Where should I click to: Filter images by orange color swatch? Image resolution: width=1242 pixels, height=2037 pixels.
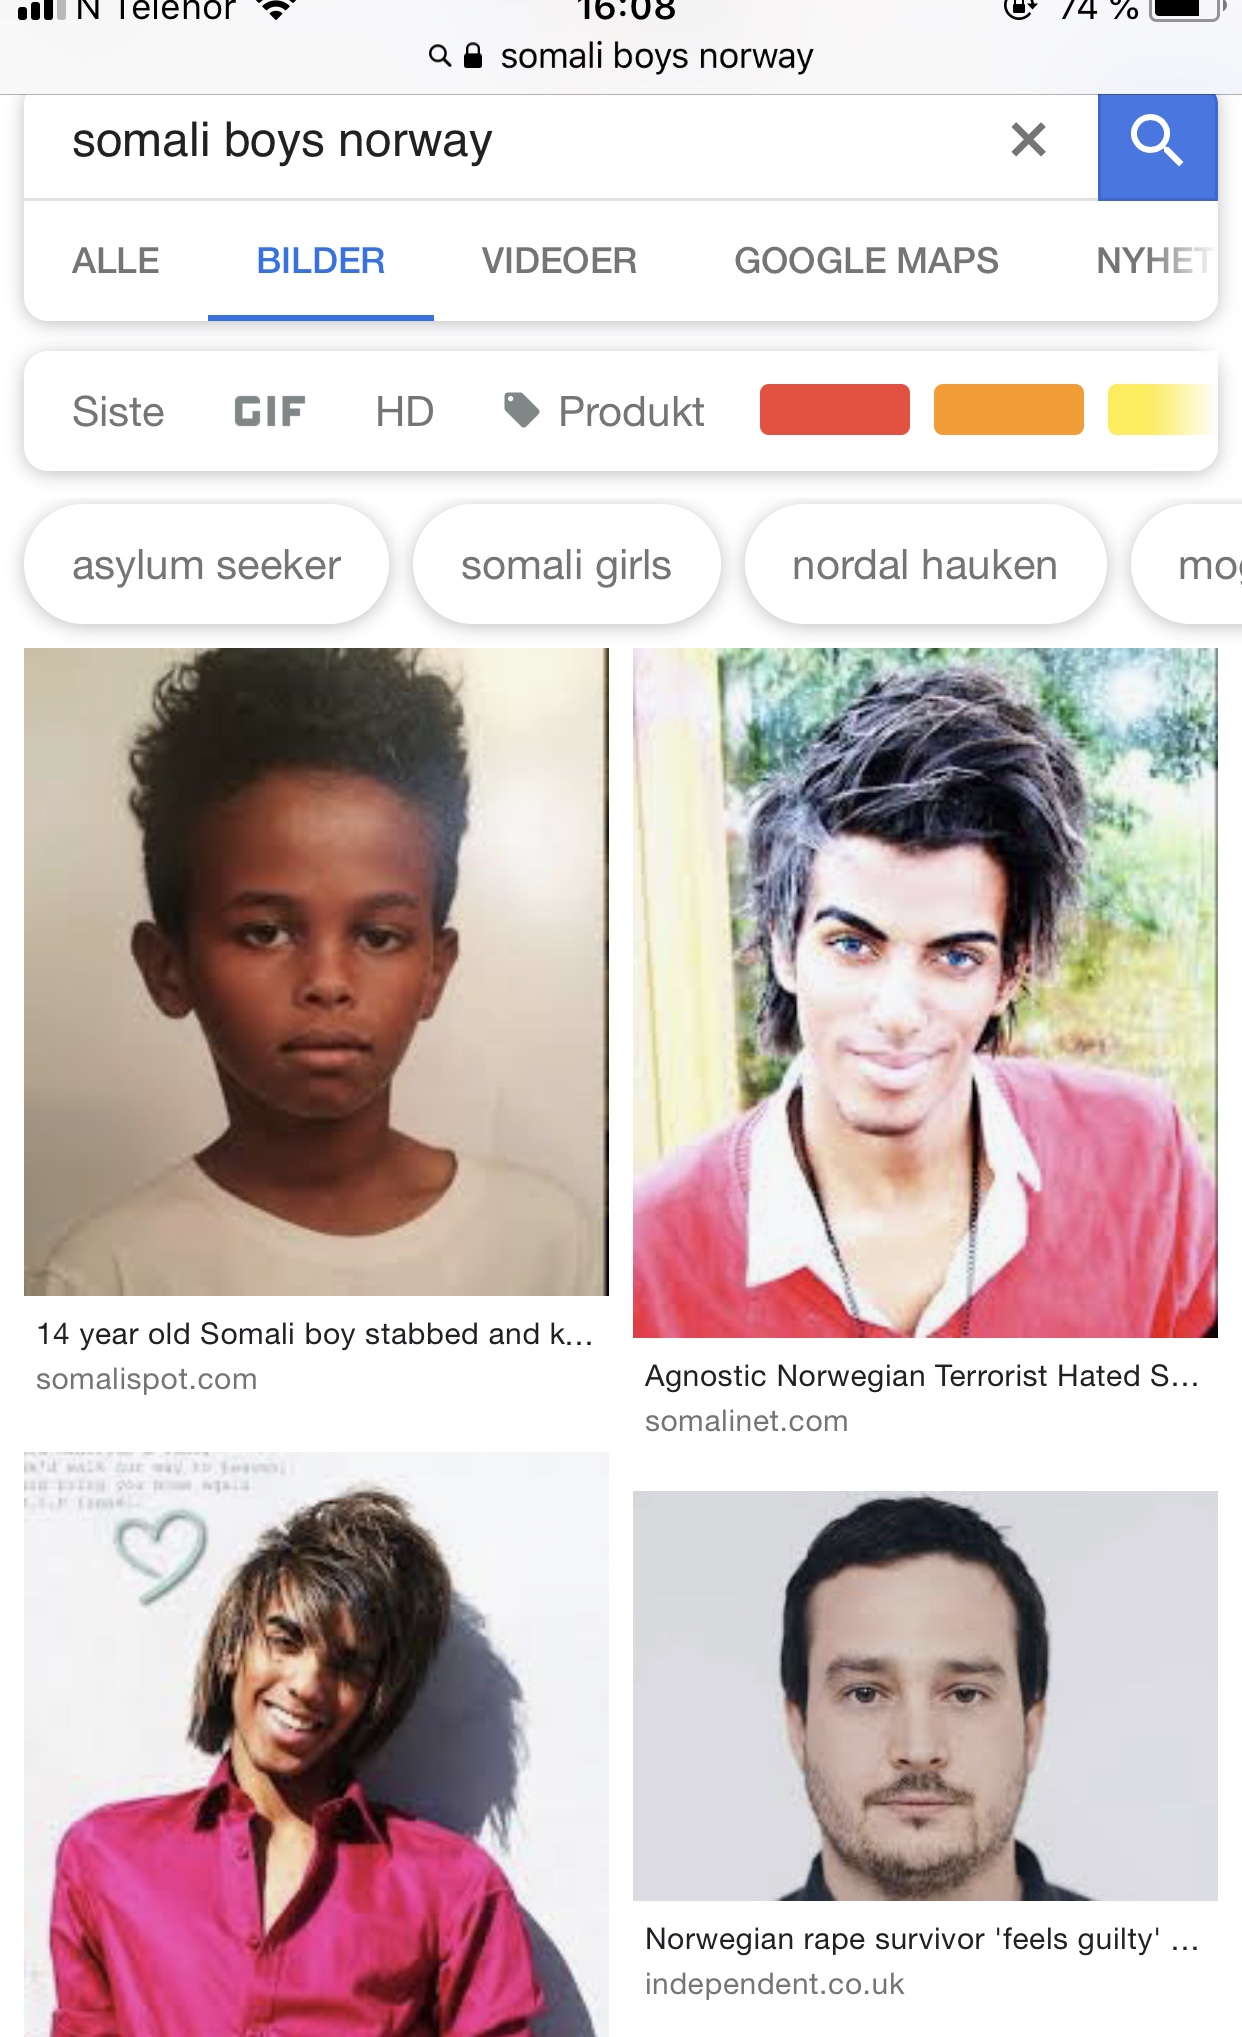coord(1008,410)
